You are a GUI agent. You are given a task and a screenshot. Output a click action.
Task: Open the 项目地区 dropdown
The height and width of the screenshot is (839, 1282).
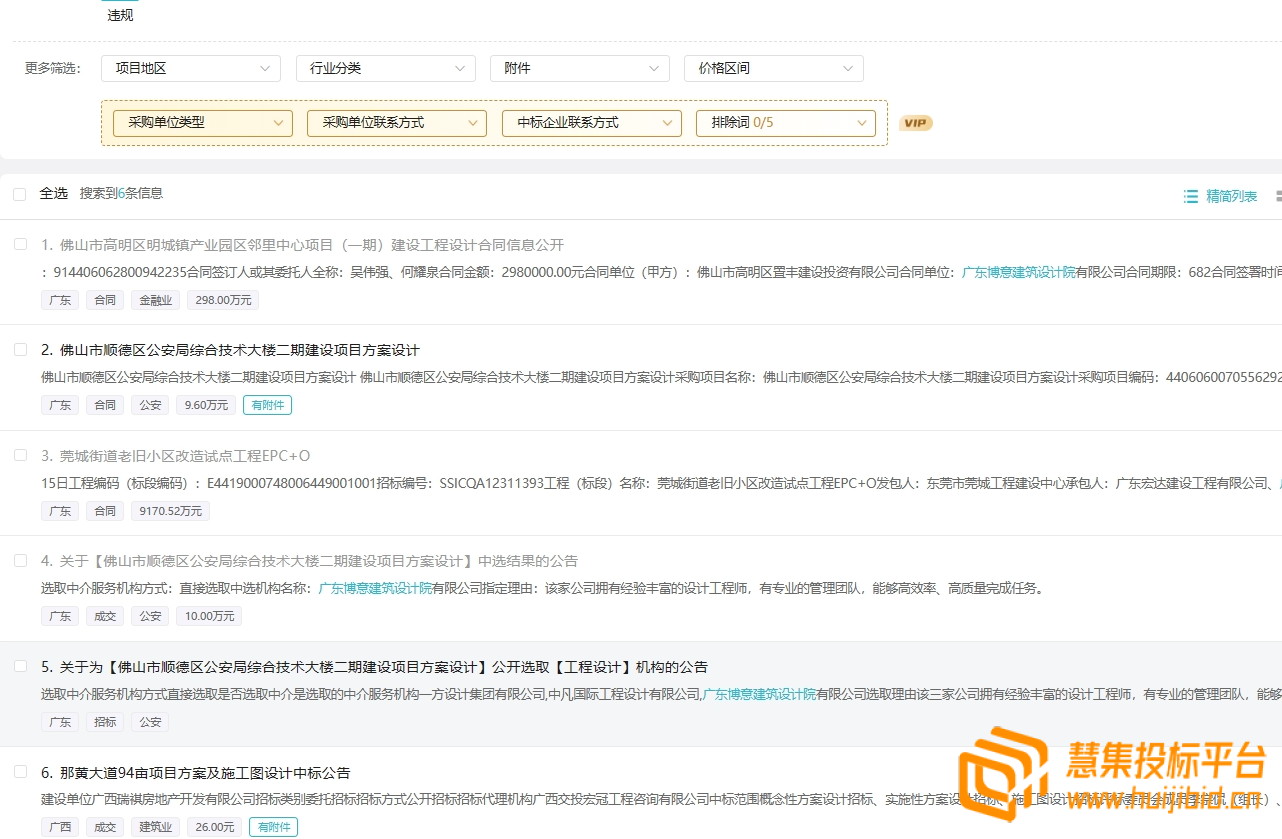191,68
